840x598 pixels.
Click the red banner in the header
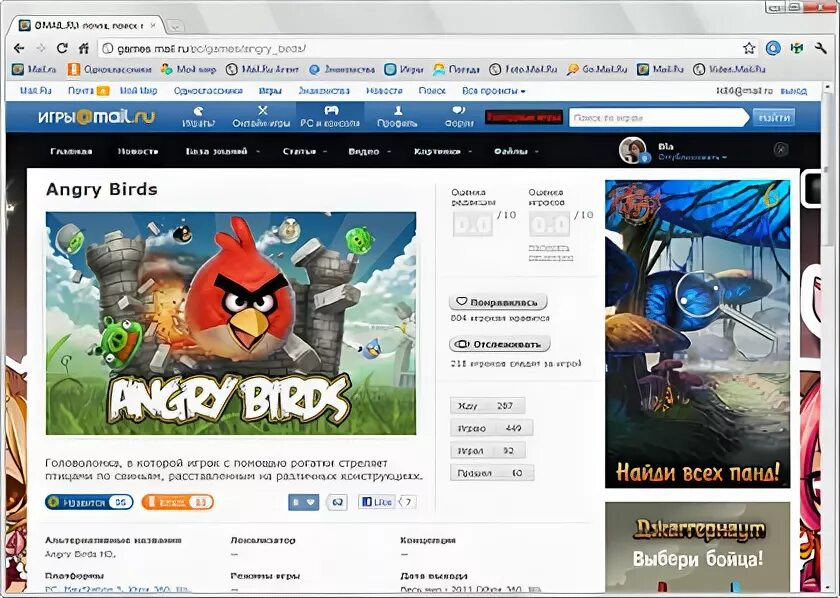(x=523, y=117)
